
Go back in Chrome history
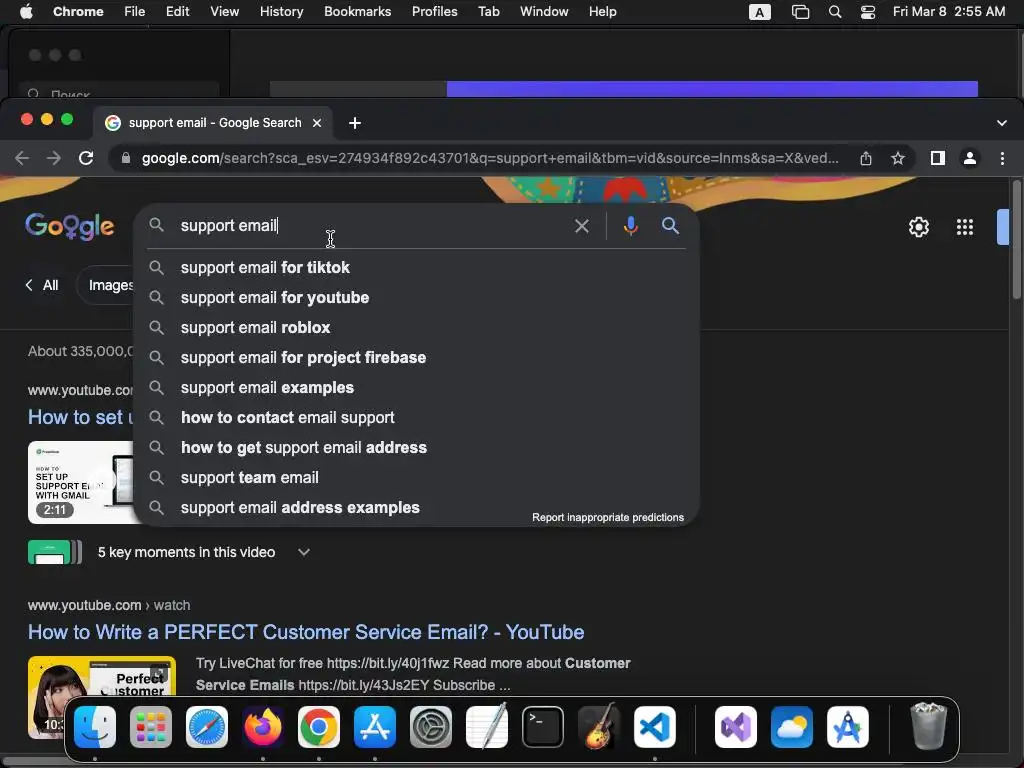[x=22, y=158]
